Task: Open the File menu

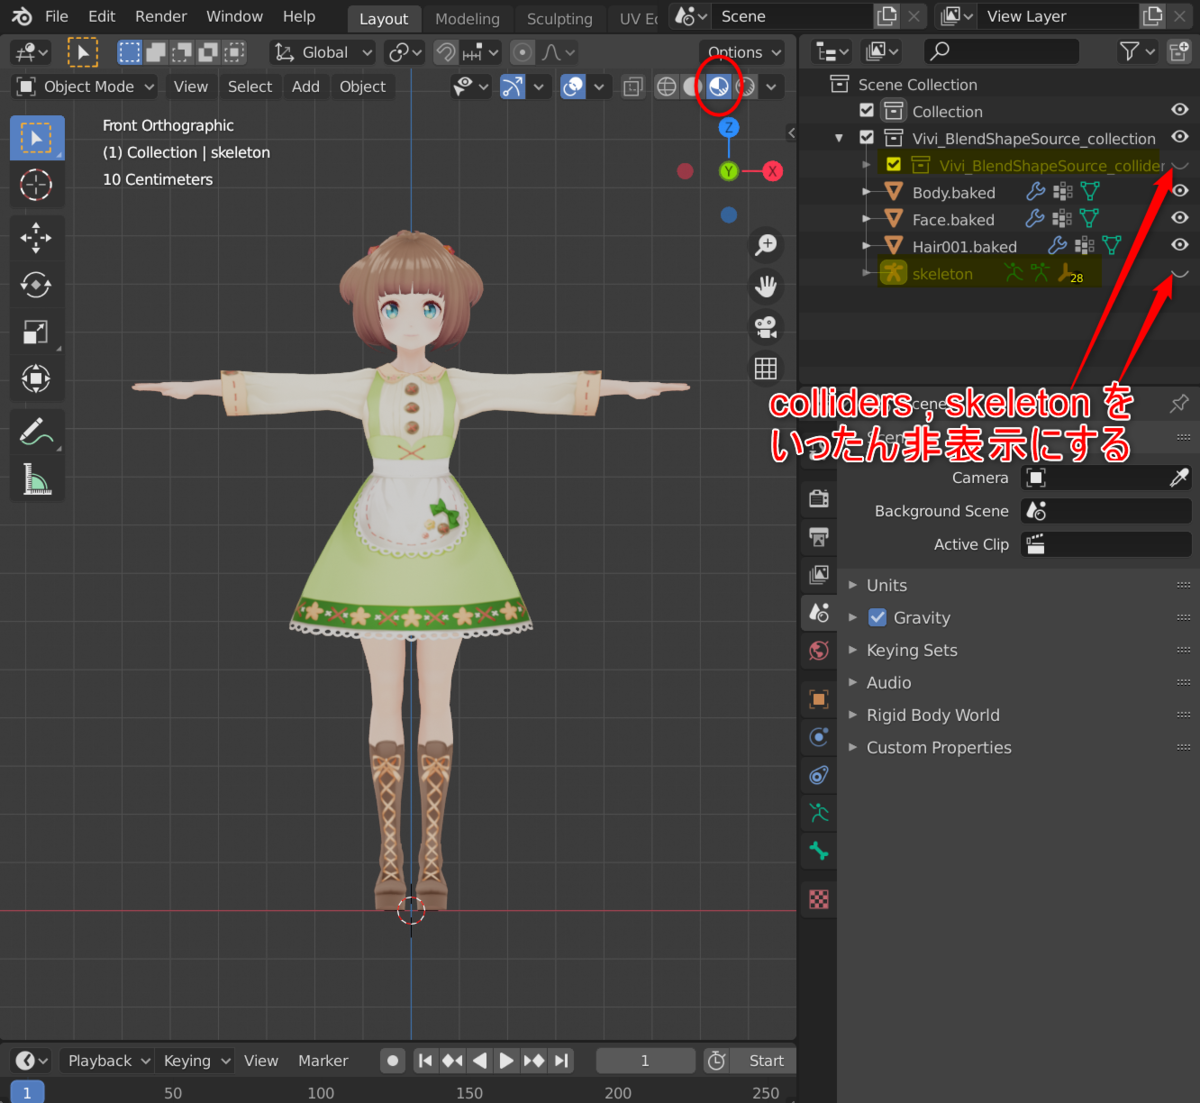Action: coord(57,17)
